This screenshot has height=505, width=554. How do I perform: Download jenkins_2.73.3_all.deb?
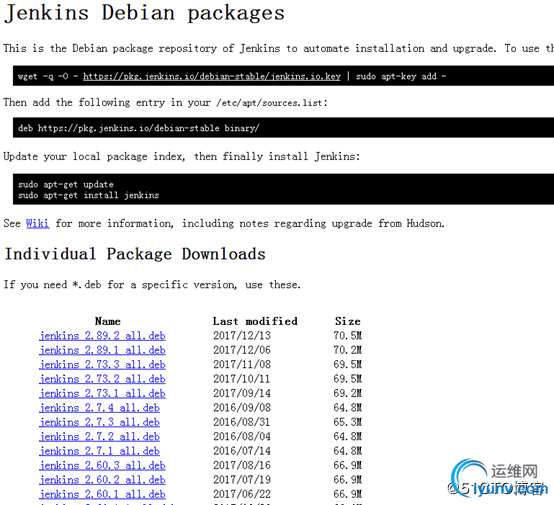[x=102, y=364]
